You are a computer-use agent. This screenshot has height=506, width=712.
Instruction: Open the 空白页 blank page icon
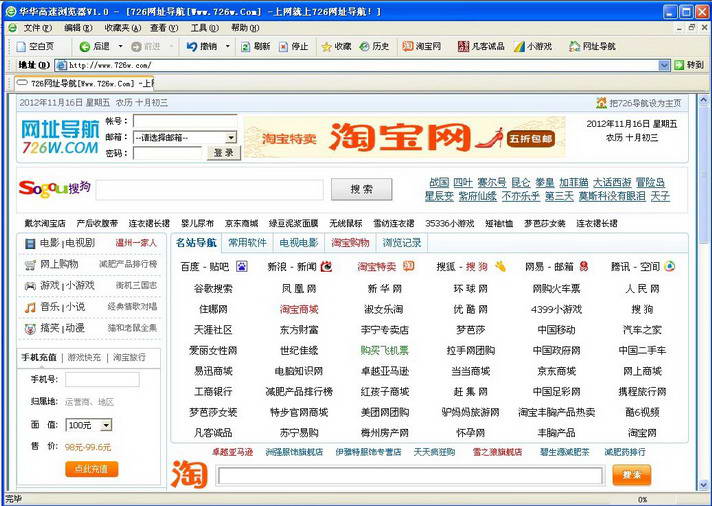point(35,46)
